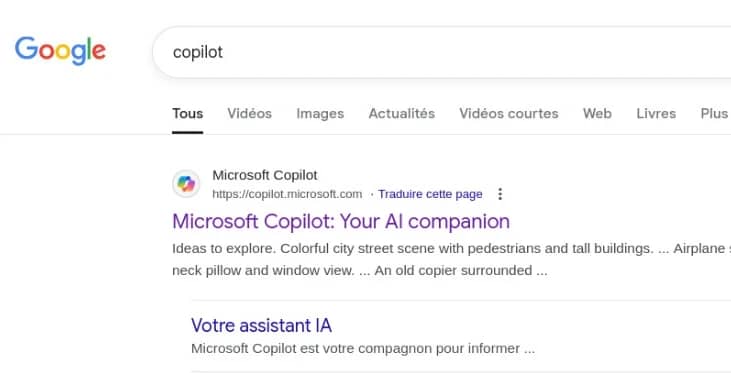Click the Microsoft Copilot site name
Image resolution: width=731 pixels, height=373 pixels.
(x=265, y=175)
